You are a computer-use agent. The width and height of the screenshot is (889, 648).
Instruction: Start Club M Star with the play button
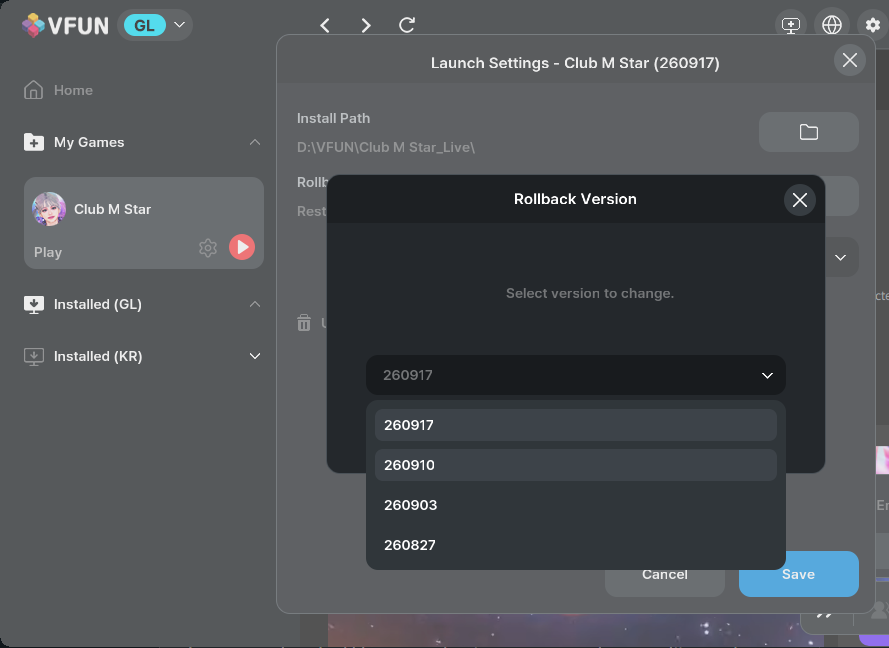(x=242, y=247)
